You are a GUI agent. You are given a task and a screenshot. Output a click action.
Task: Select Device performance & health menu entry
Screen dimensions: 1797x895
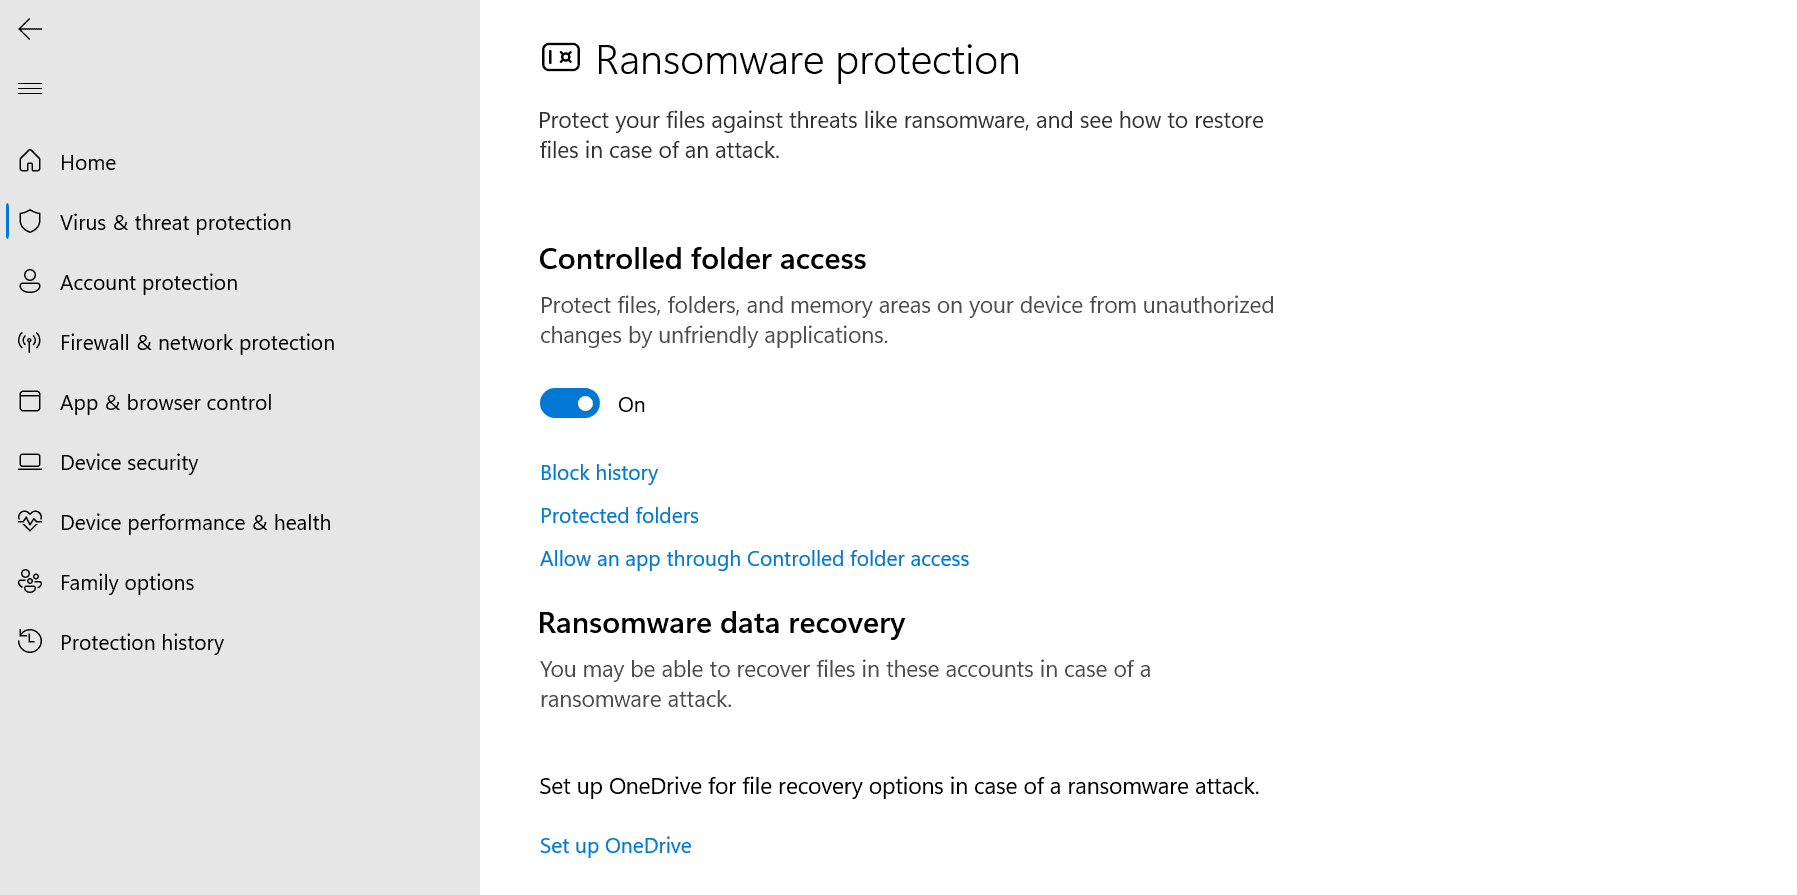coord(195,522)
